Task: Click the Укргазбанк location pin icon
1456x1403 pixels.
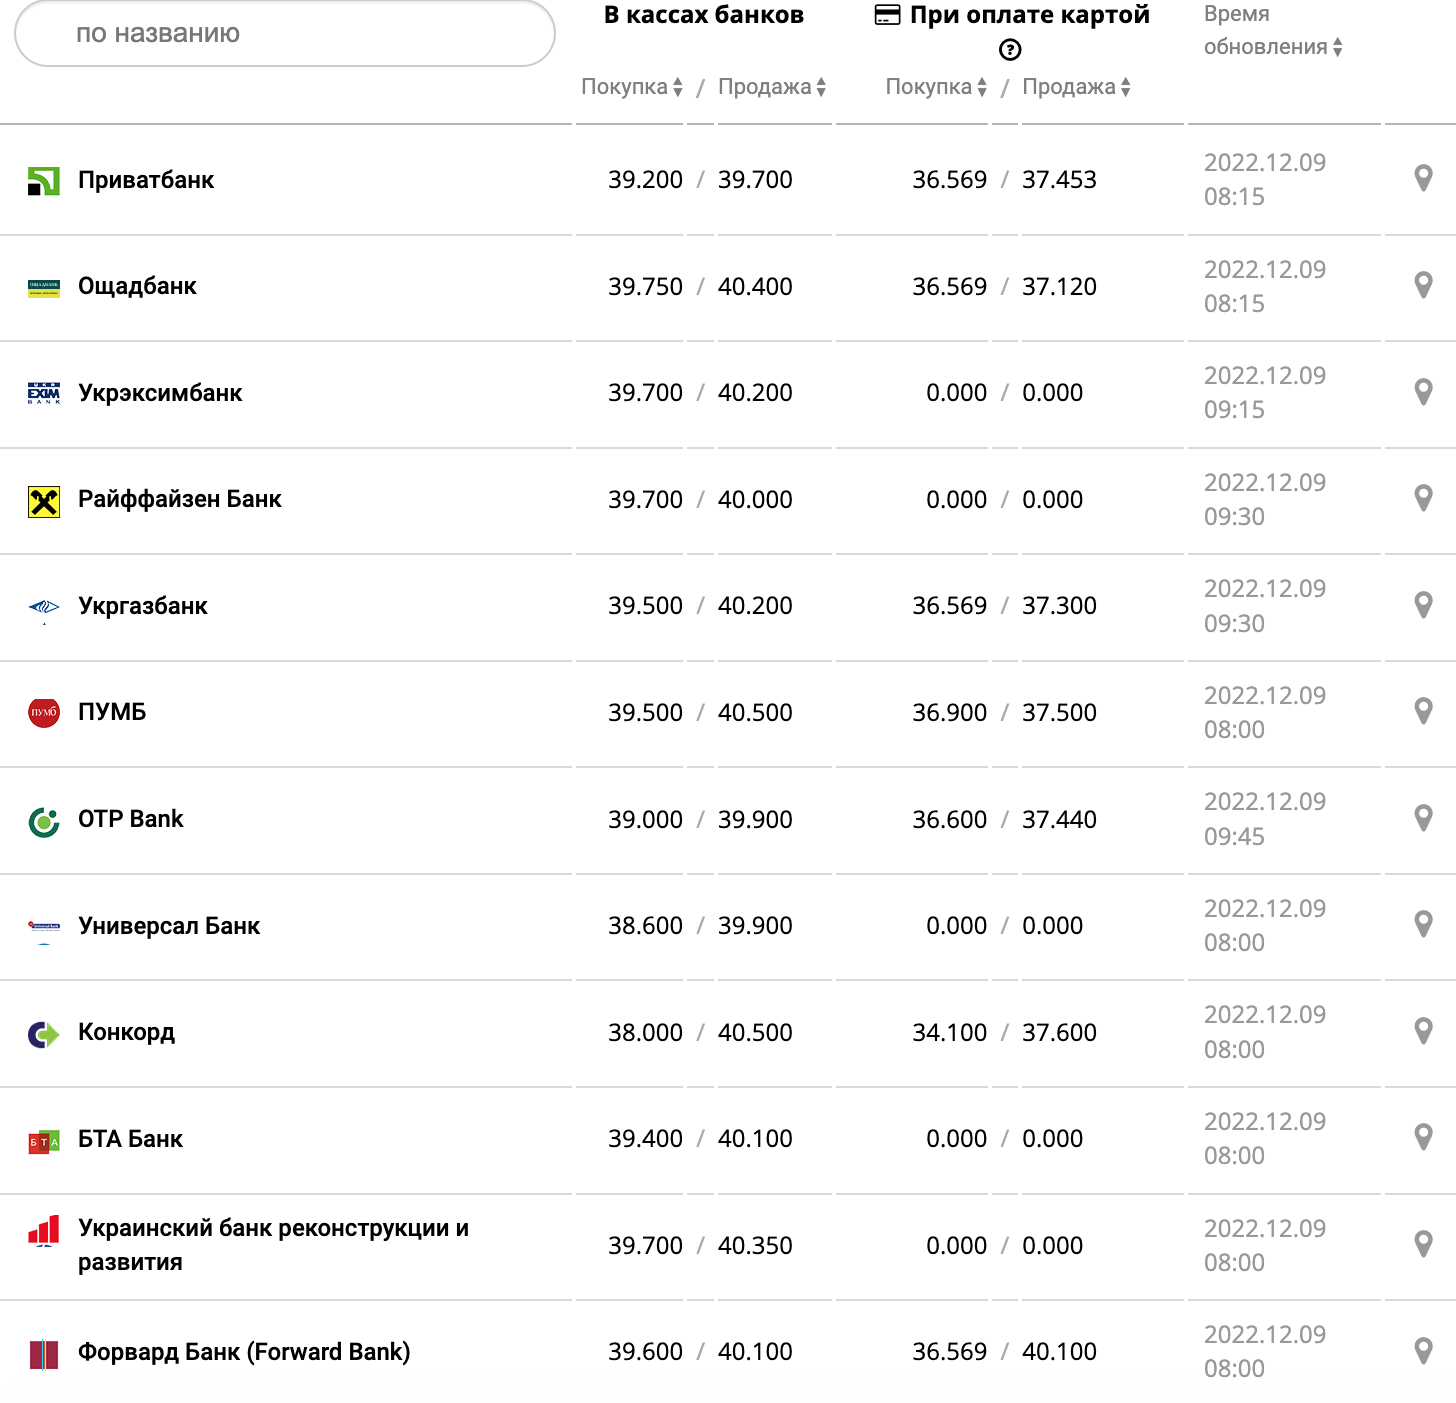Action: point(1423,605)
